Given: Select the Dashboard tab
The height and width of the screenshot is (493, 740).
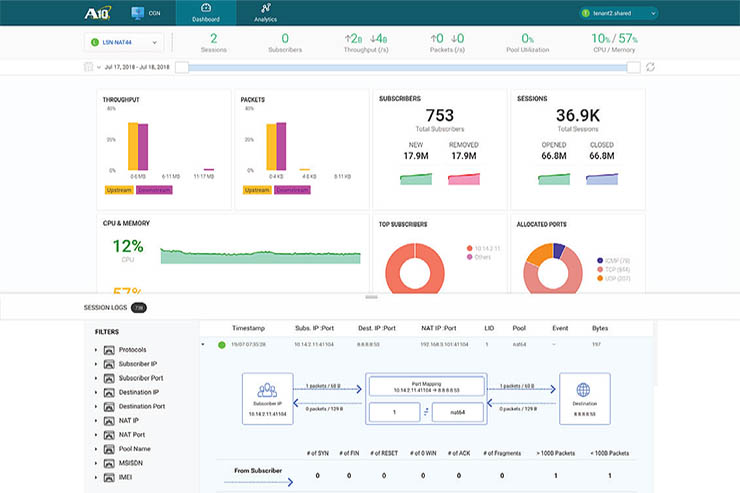Looking at the screenshot, I should (206, 13).
